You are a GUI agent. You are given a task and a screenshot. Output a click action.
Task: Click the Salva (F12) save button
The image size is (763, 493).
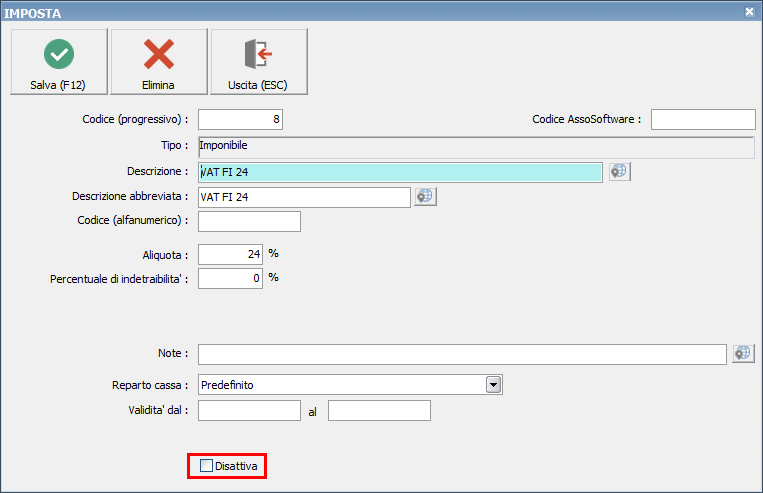(x=59, y=61)
